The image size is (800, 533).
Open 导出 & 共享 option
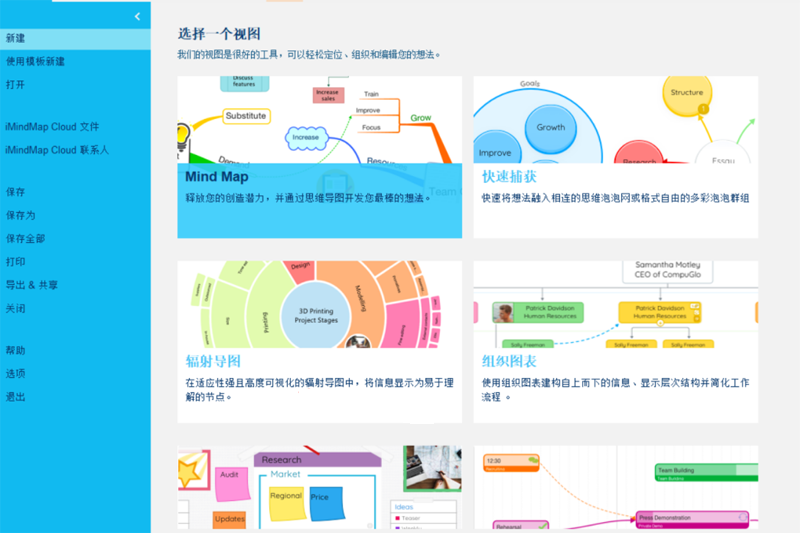pos(75,285)
